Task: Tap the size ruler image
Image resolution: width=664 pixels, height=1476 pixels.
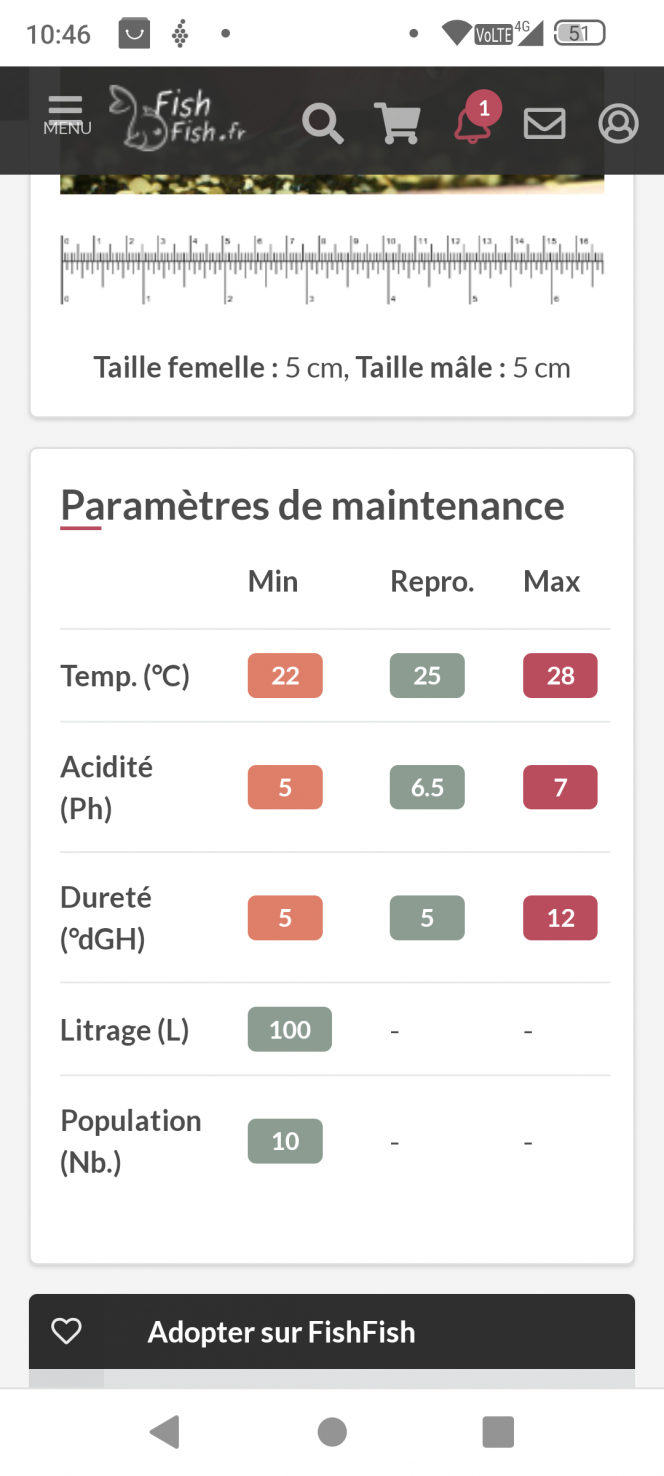Action: click(x=332, y=270)
